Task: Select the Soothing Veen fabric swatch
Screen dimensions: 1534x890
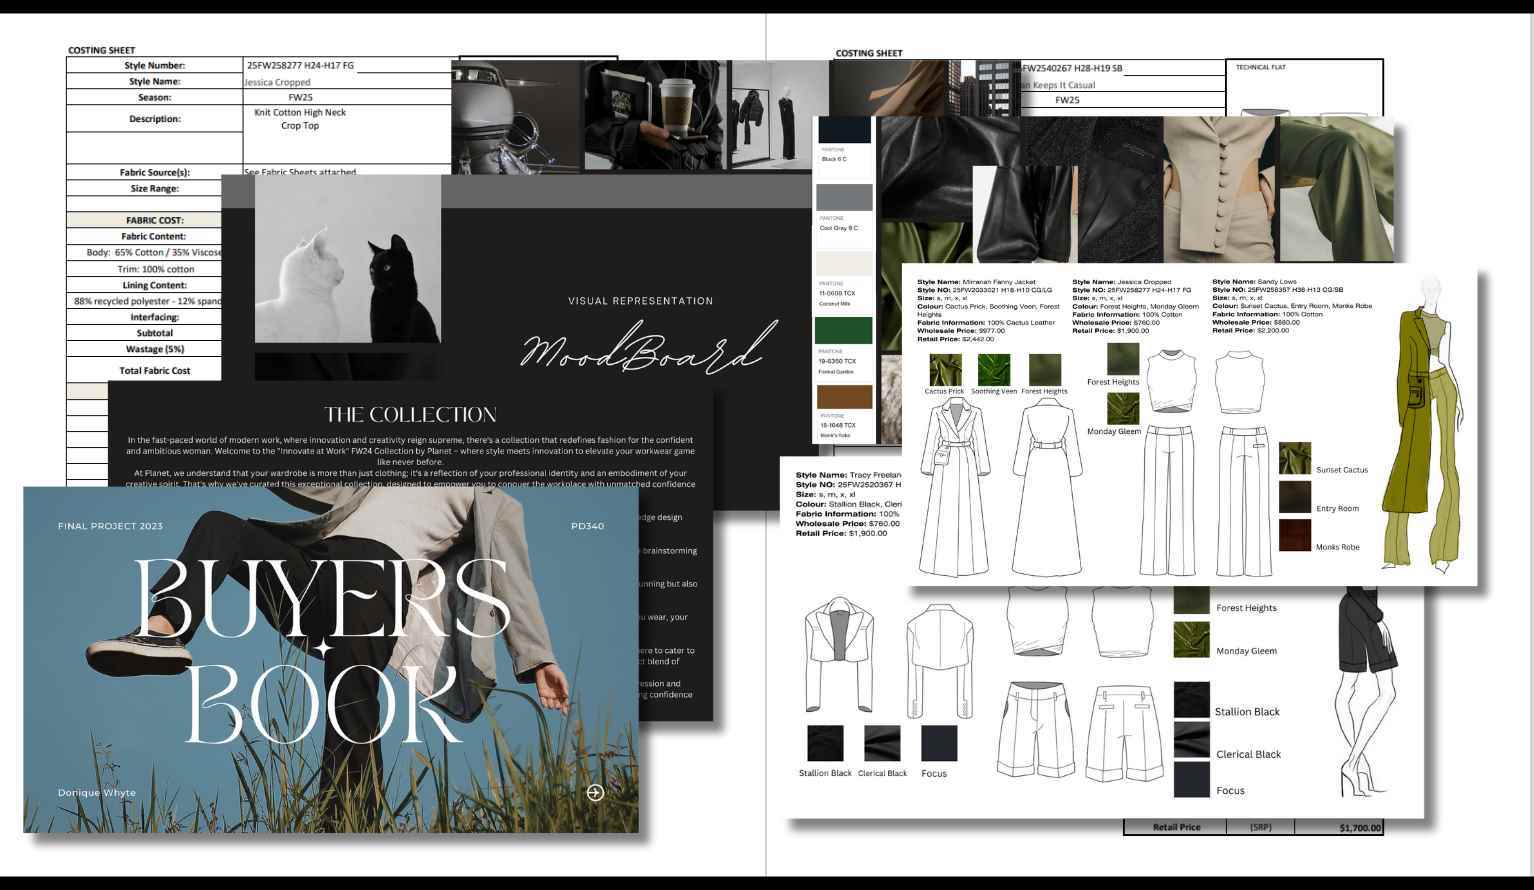Action: [994, 369]
